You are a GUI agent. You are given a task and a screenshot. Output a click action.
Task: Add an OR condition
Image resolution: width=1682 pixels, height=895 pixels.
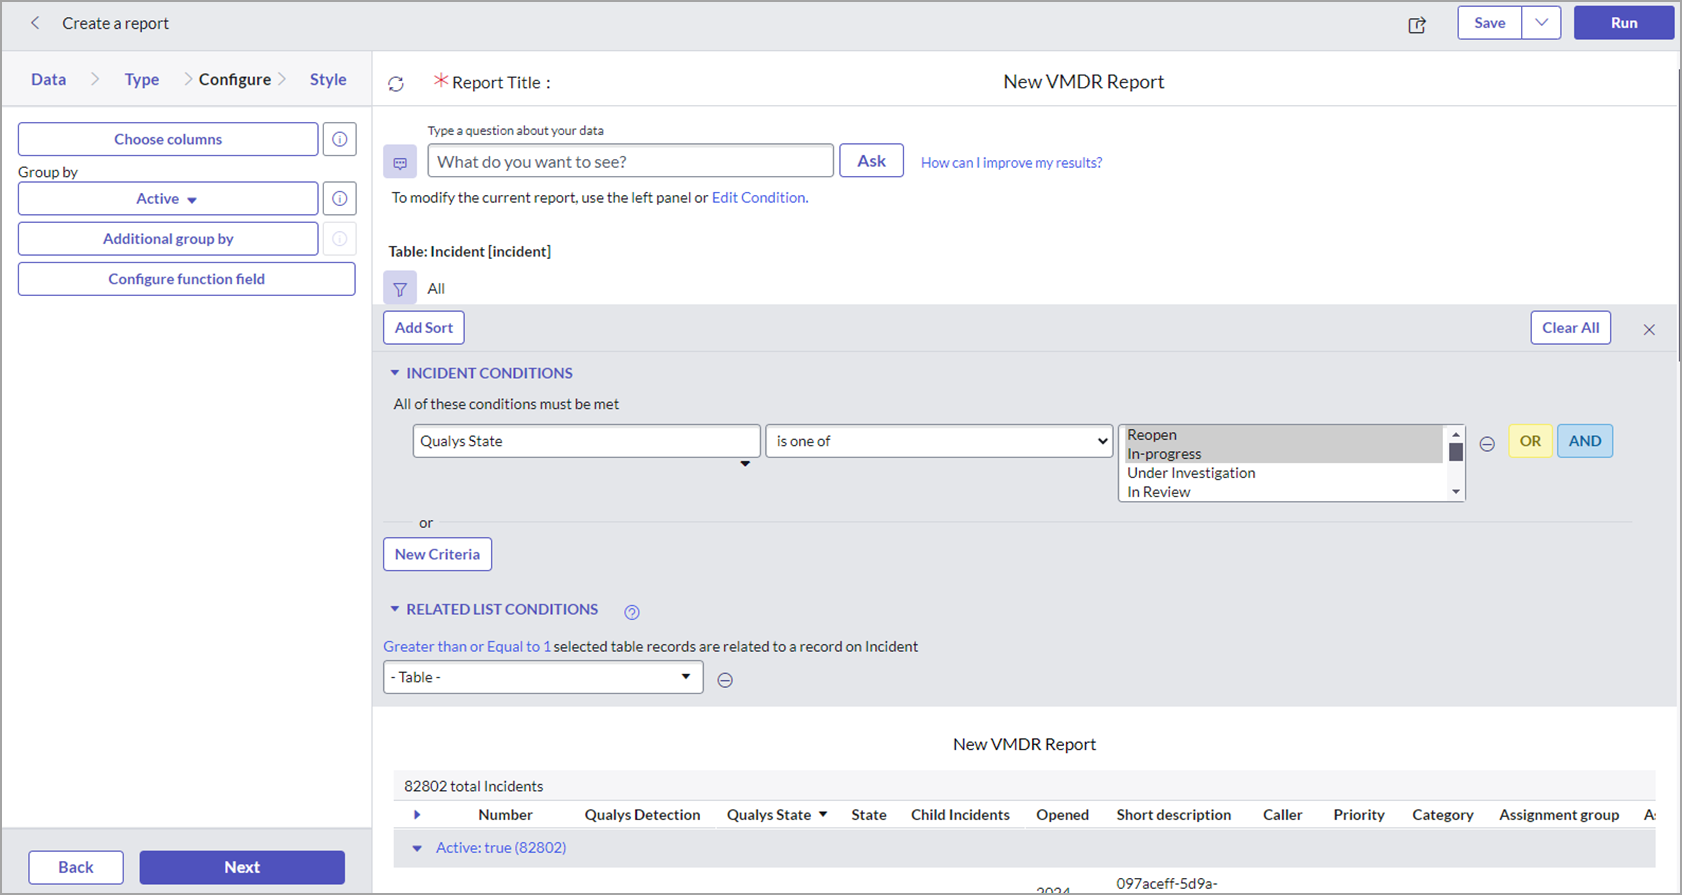pyautogui.click(x=1530, y=441)
